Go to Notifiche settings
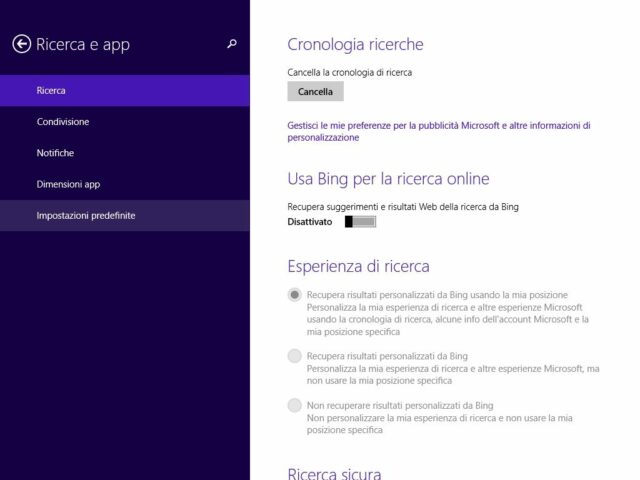Viewport: 640px width, 480px height. tap(55, 153)
